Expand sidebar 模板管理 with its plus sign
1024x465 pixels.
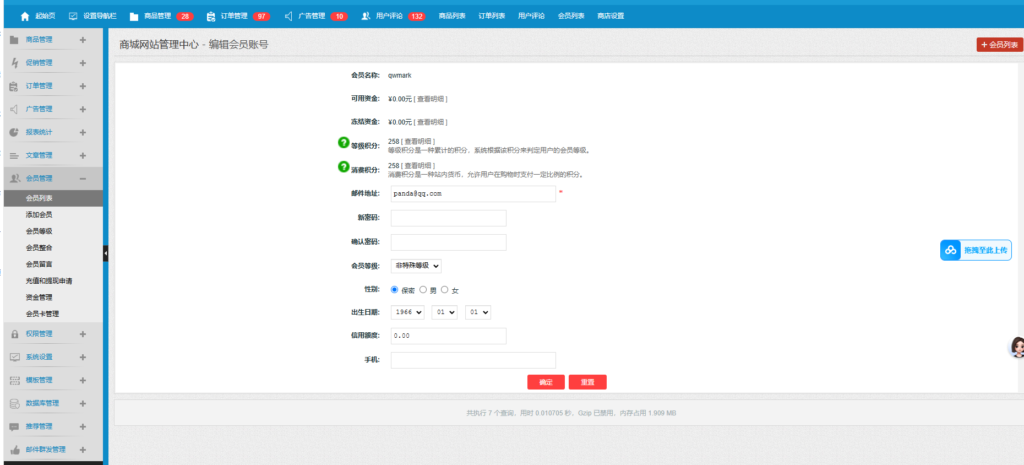click(x=82, y=380)
